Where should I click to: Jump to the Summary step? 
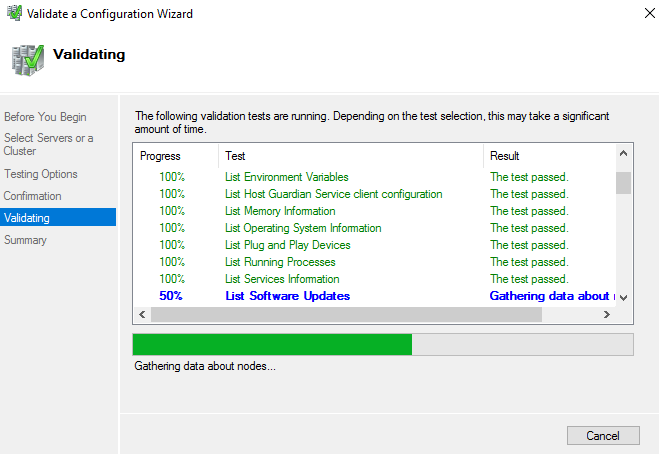tap(26, 240)
